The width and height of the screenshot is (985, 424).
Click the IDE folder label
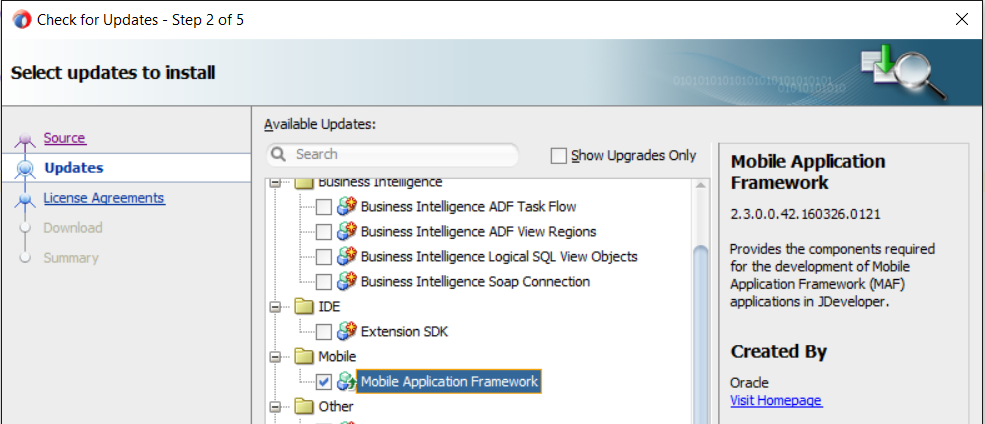point(329,307)
